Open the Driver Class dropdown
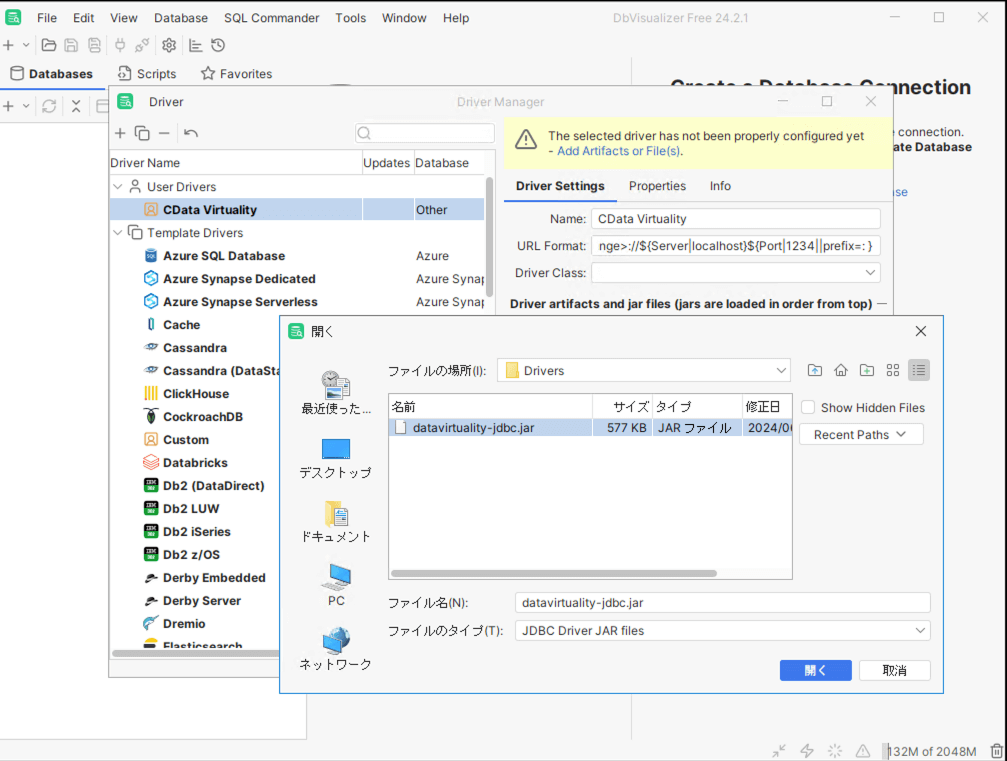1007x761 pixels. coord(870,273)
